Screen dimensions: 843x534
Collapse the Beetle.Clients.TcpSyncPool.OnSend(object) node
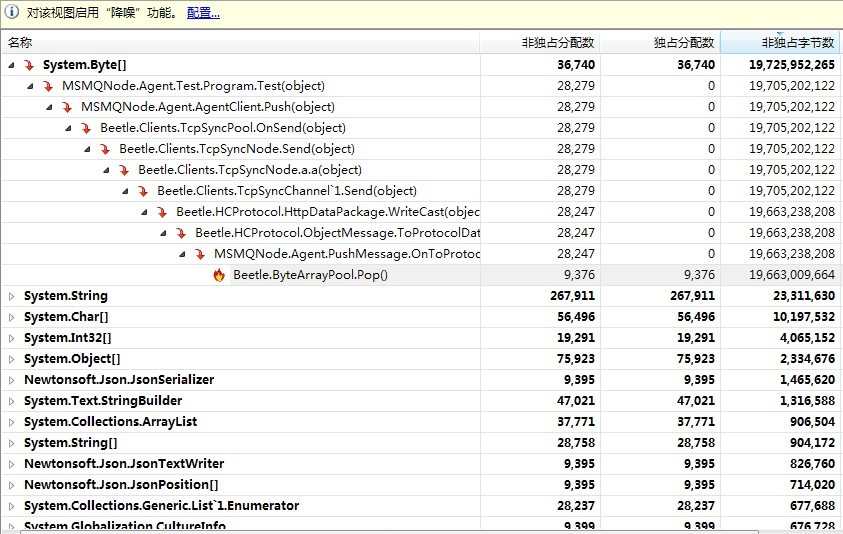pos(68,128)
